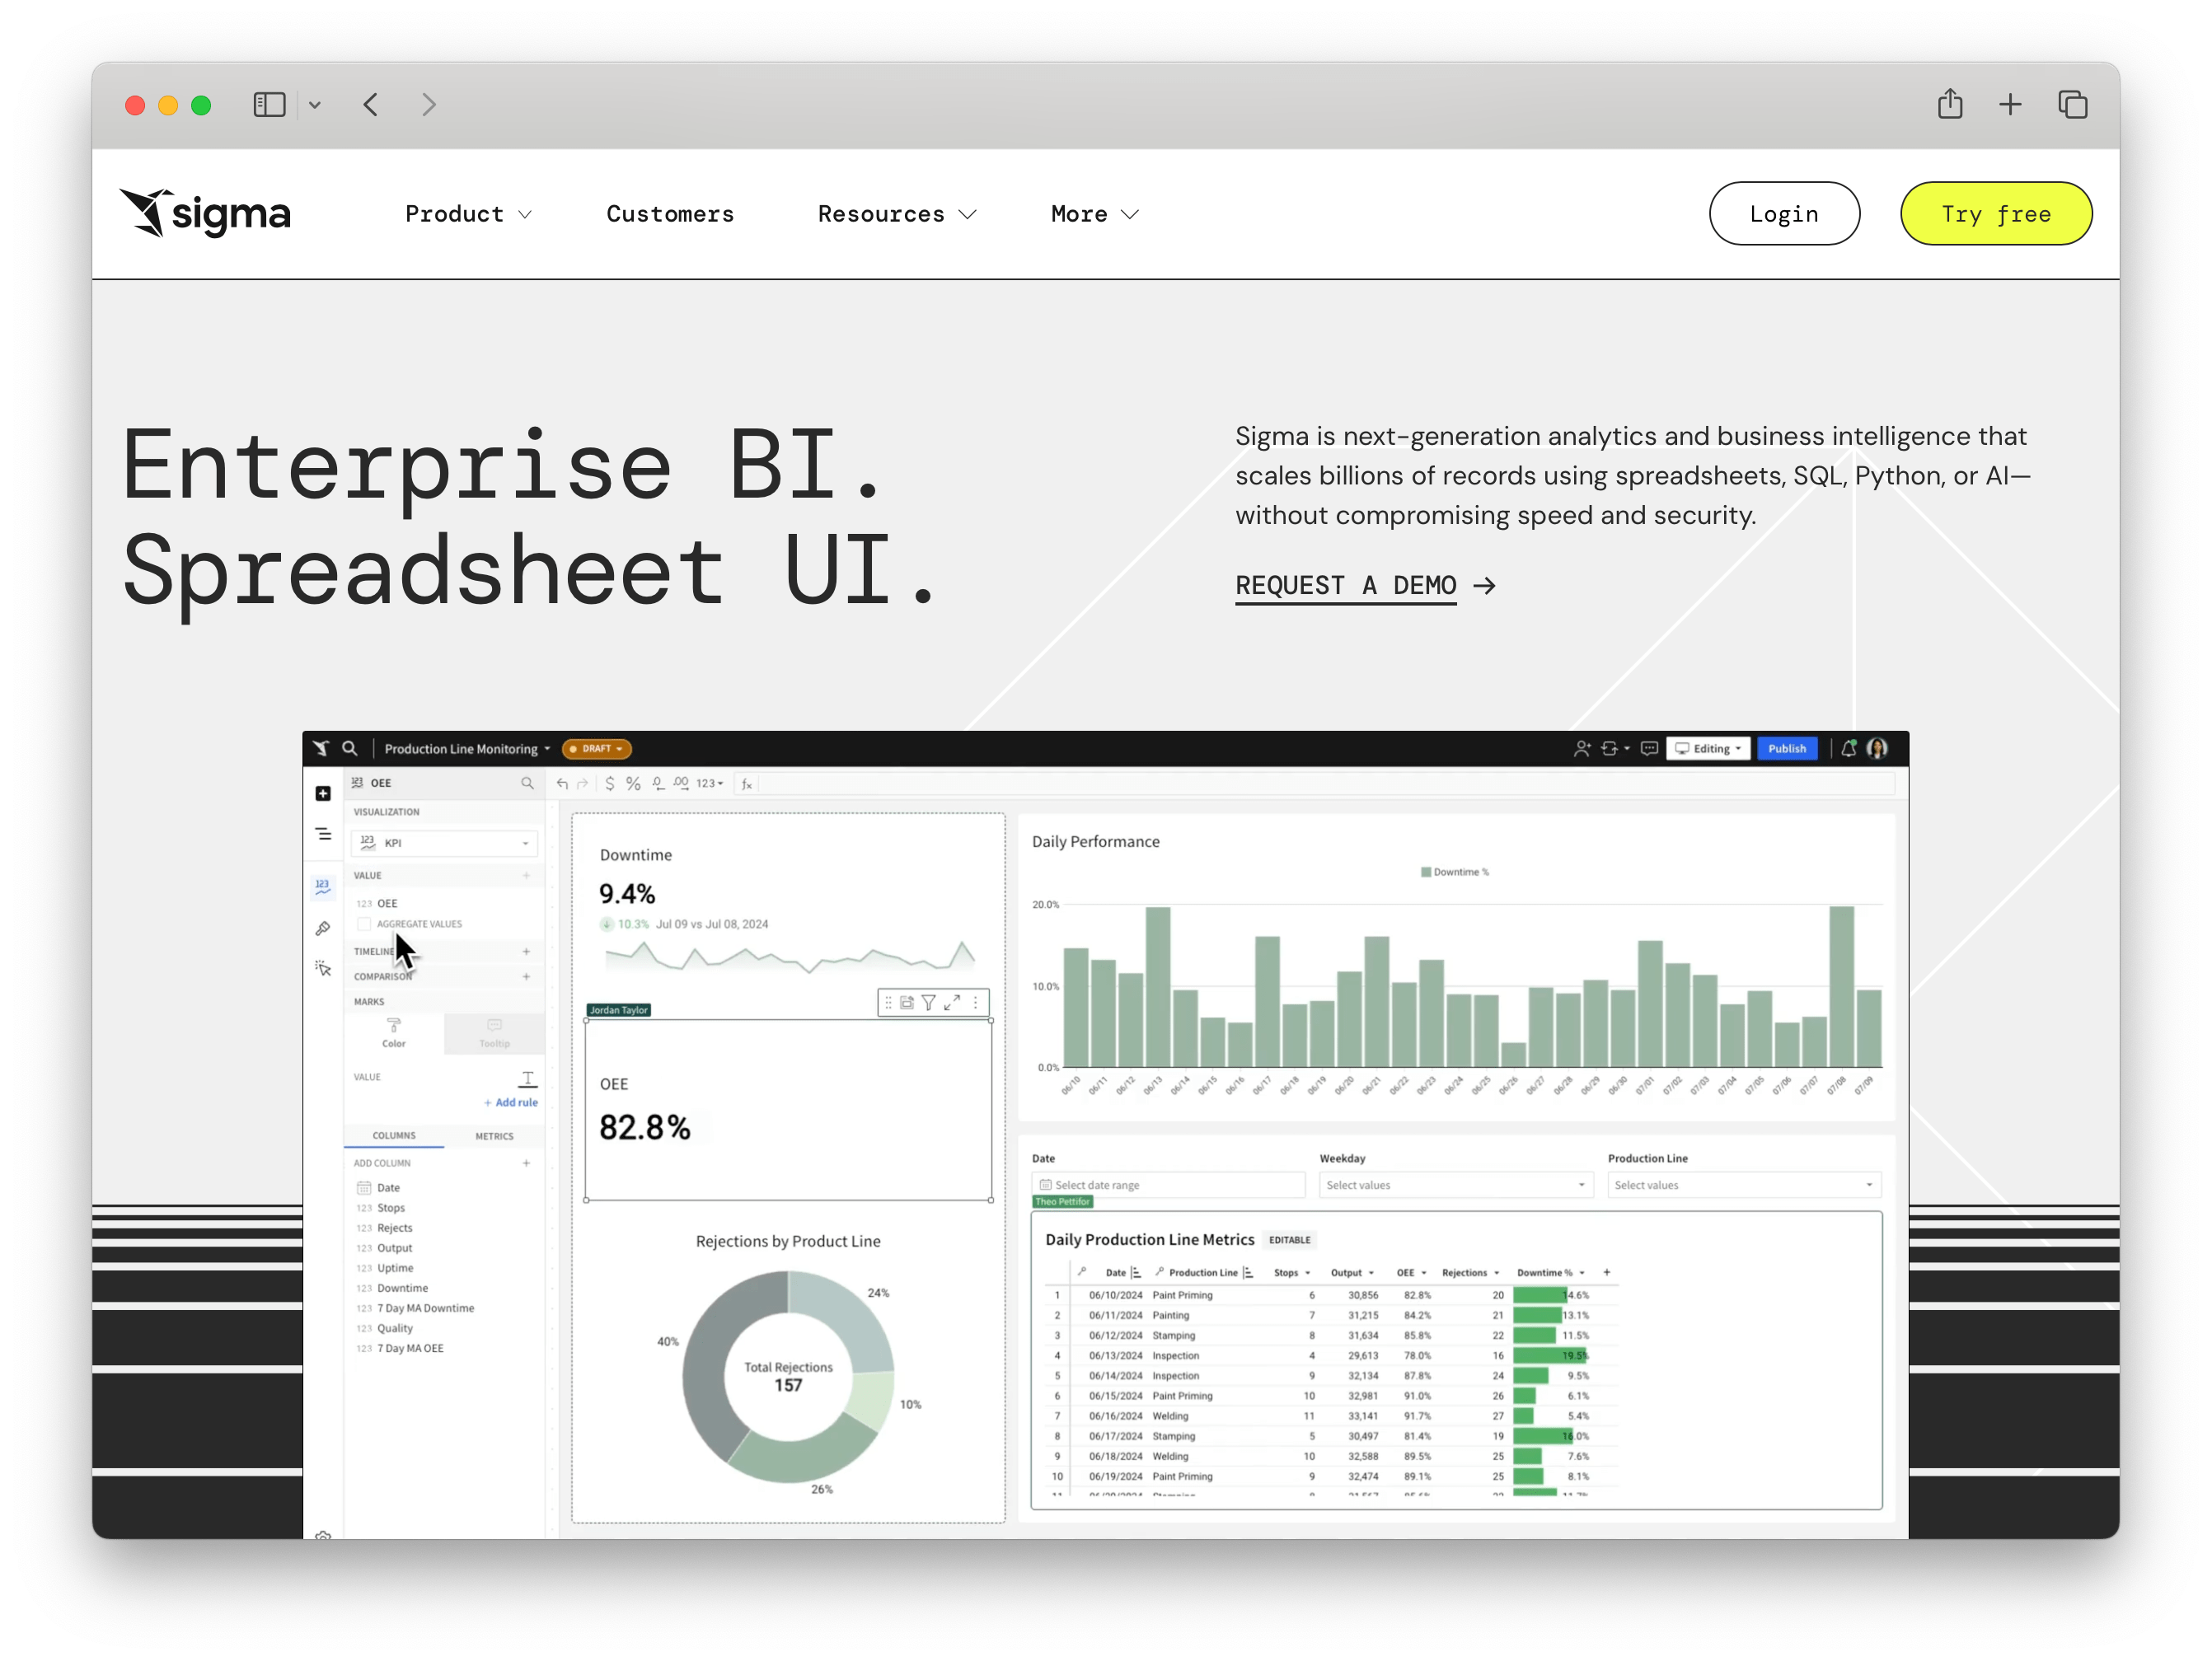2212x1661 pixels.
Task: Increase decimal places toolbar icon
Action: pyautogui.click(x=681, y=784)
